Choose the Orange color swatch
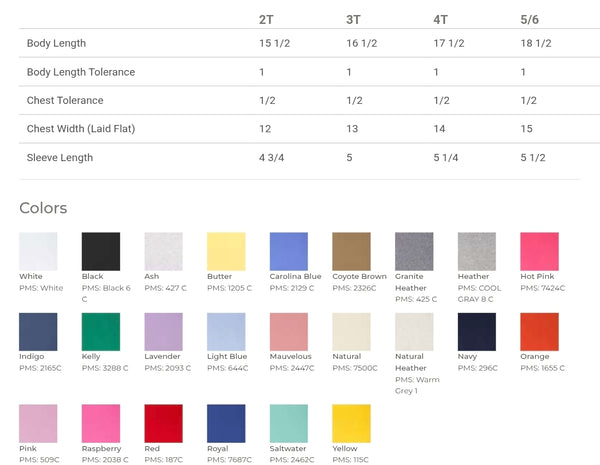 pyautogui.click(x=540, y=332)
